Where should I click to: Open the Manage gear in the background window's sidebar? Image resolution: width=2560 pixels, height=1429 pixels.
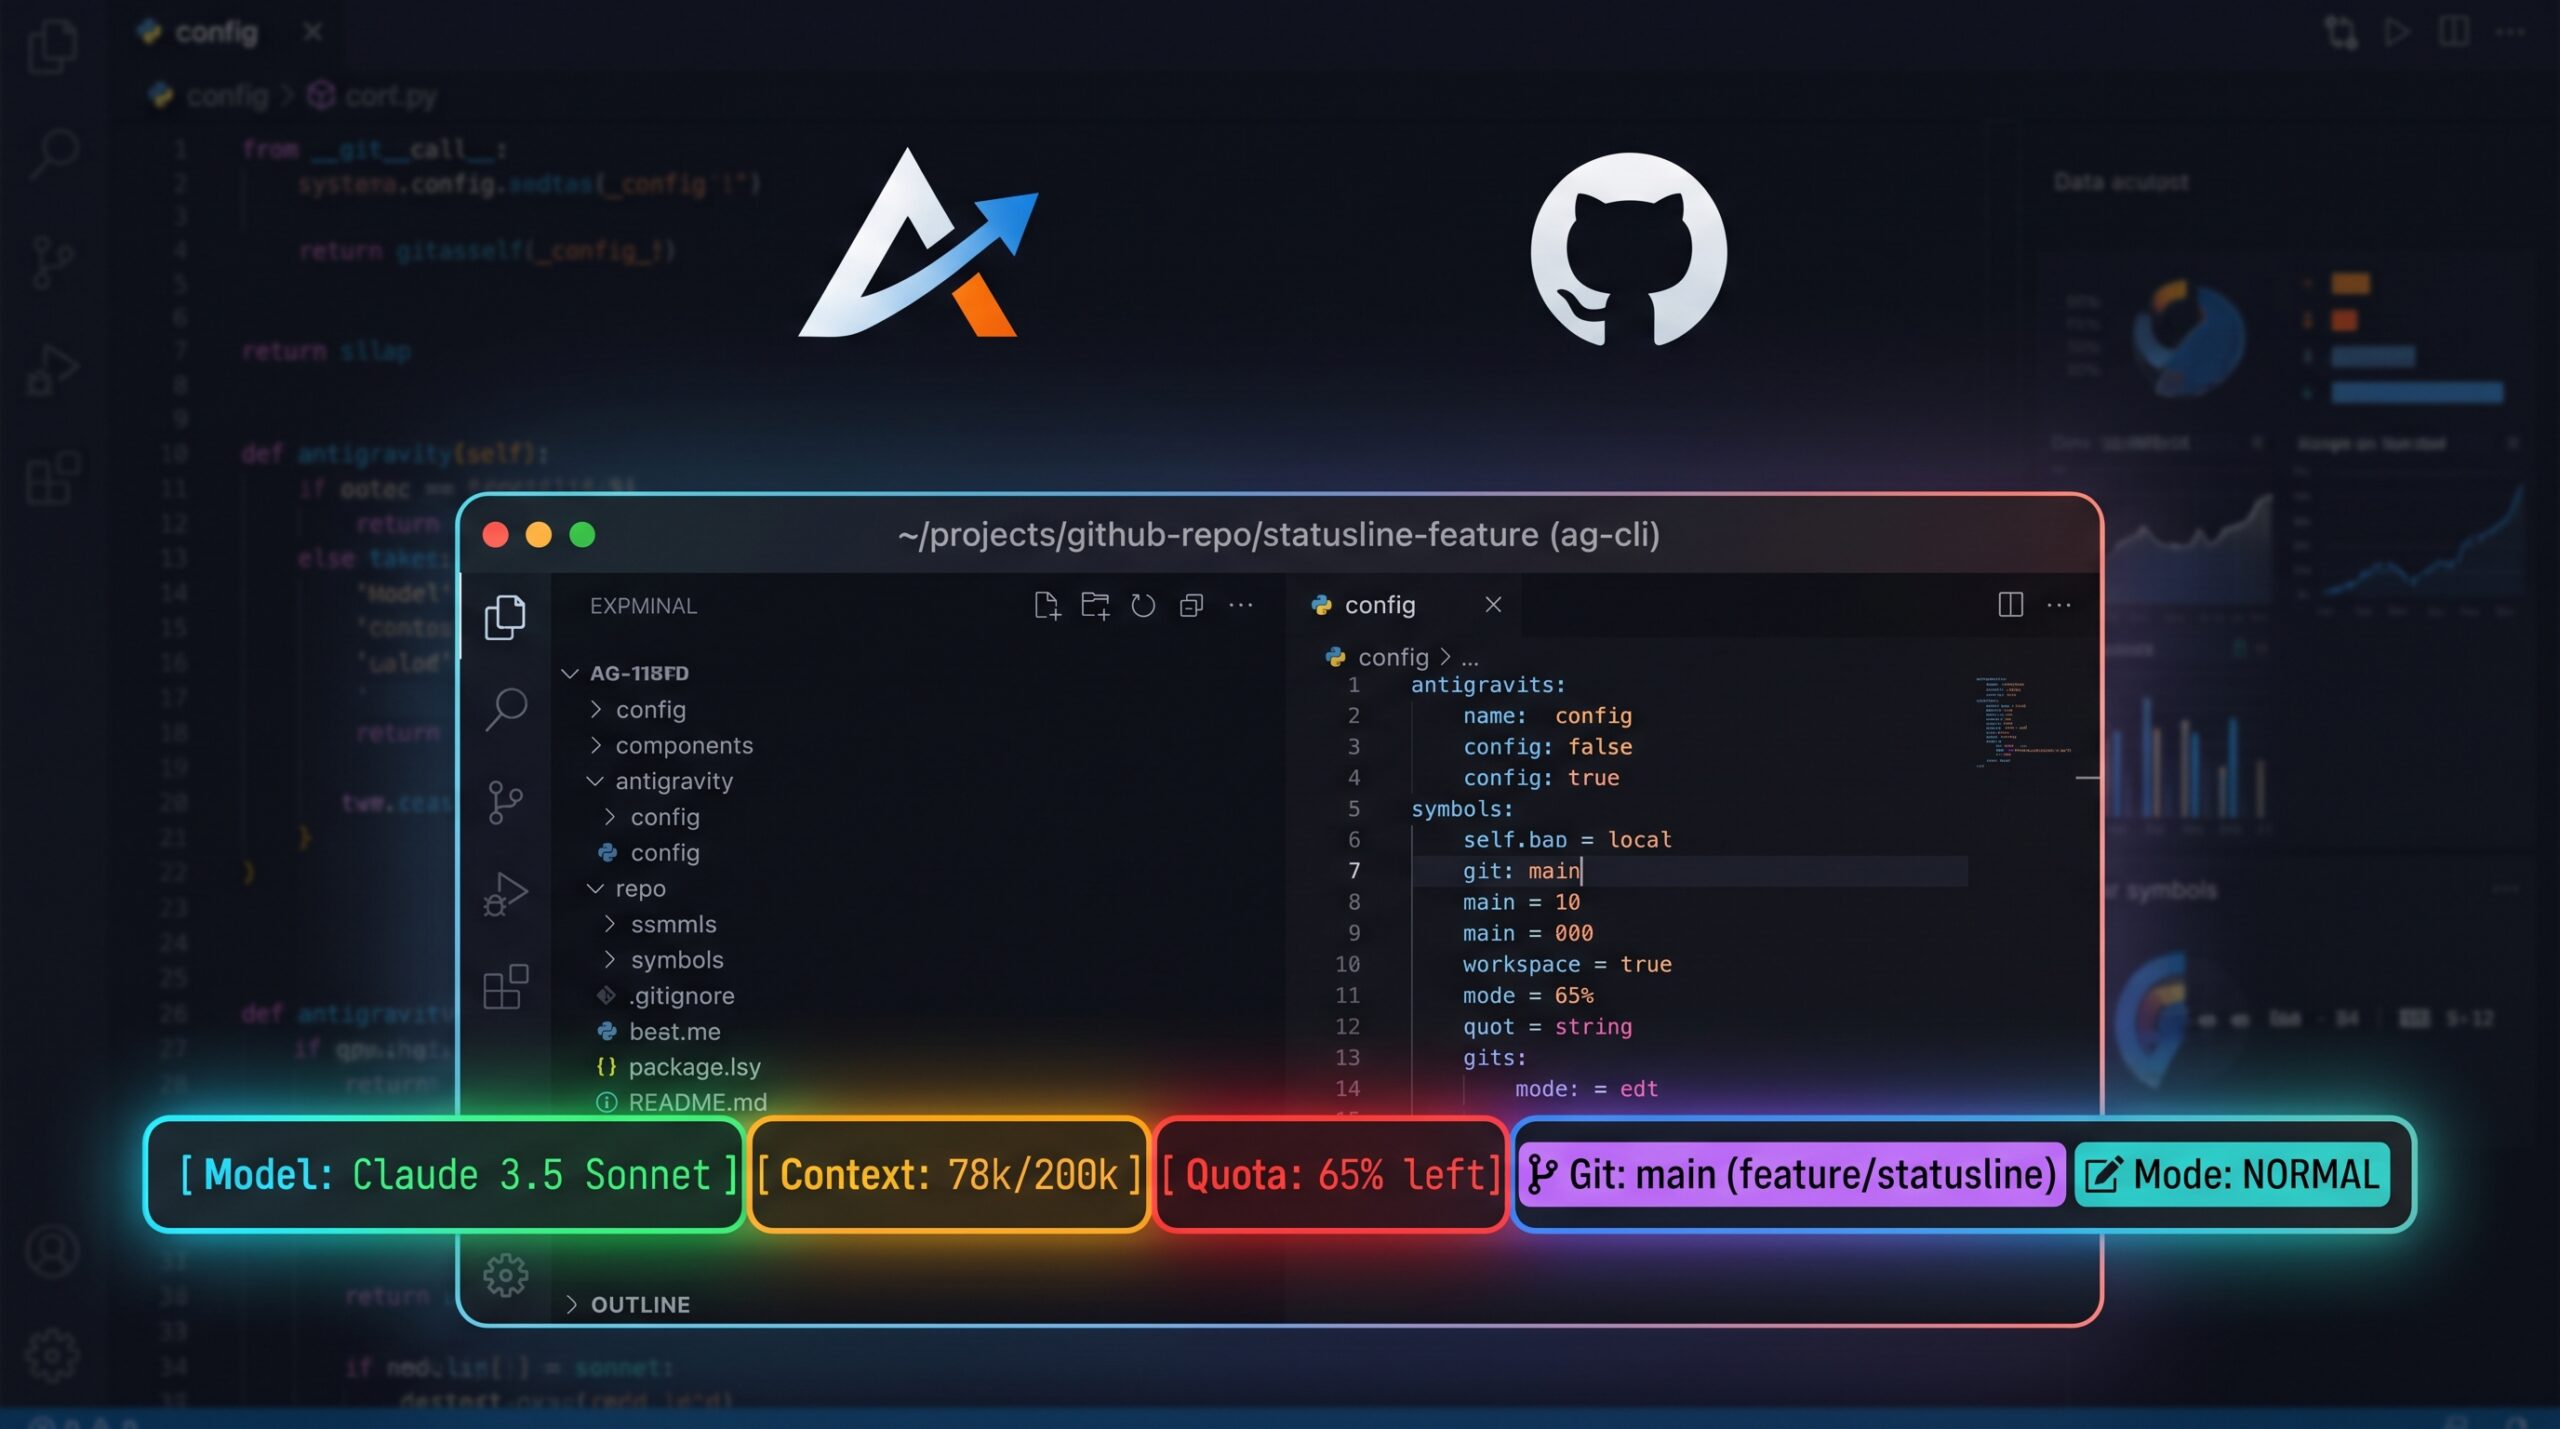click(x=52, y=1356)
